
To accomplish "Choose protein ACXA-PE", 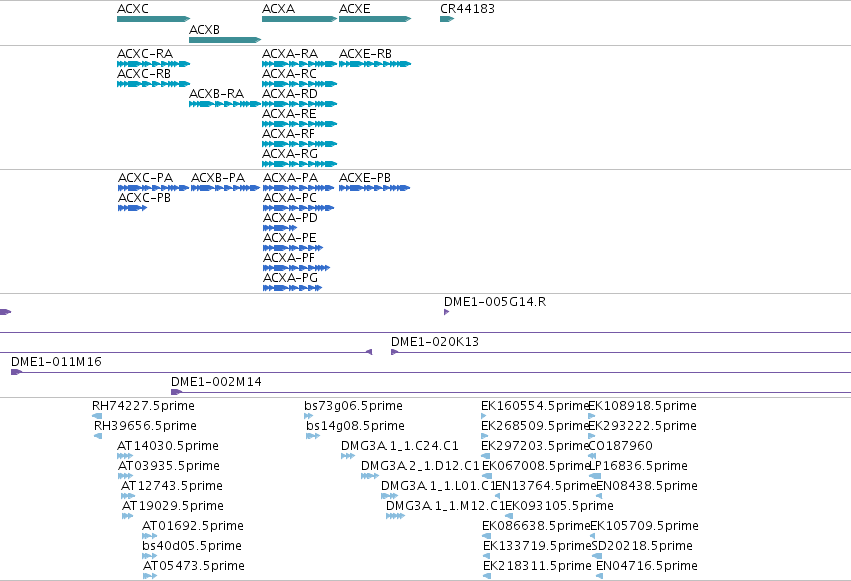I will point(293,248).
